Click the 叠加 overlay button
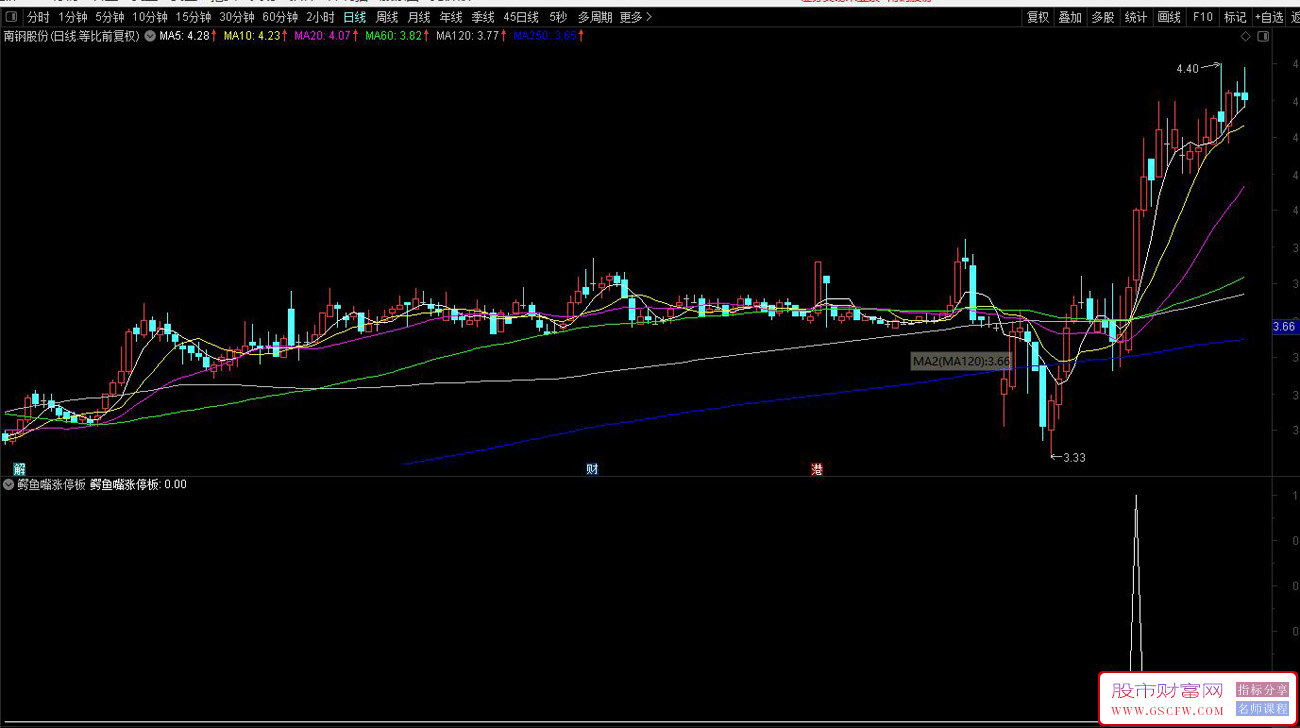This screenshot has height=728, width=1300. click(1070, 17)
